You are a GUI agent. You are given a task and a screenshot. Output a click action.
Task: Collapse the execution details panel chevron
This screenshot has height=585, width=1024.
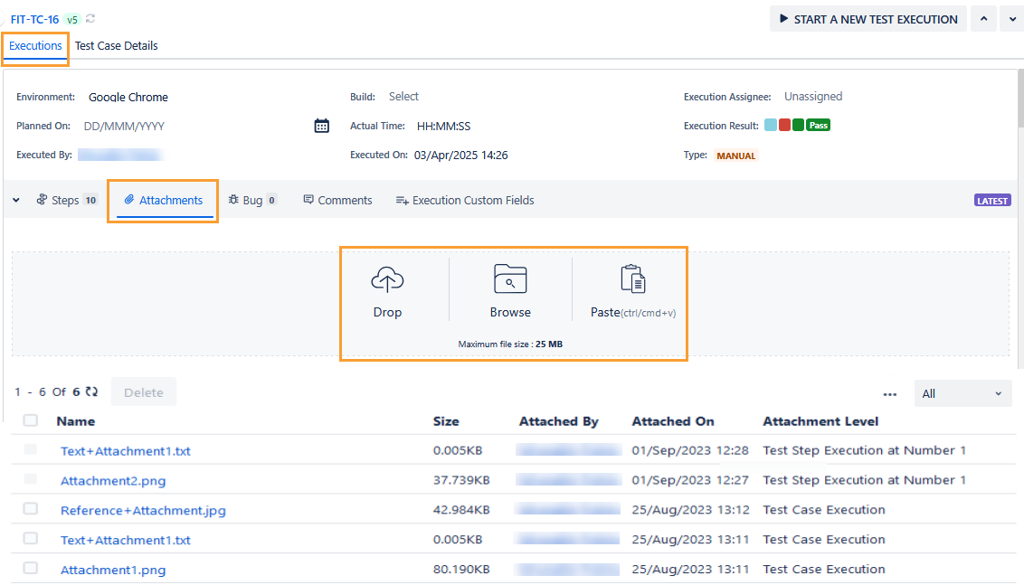coord(15,199)
